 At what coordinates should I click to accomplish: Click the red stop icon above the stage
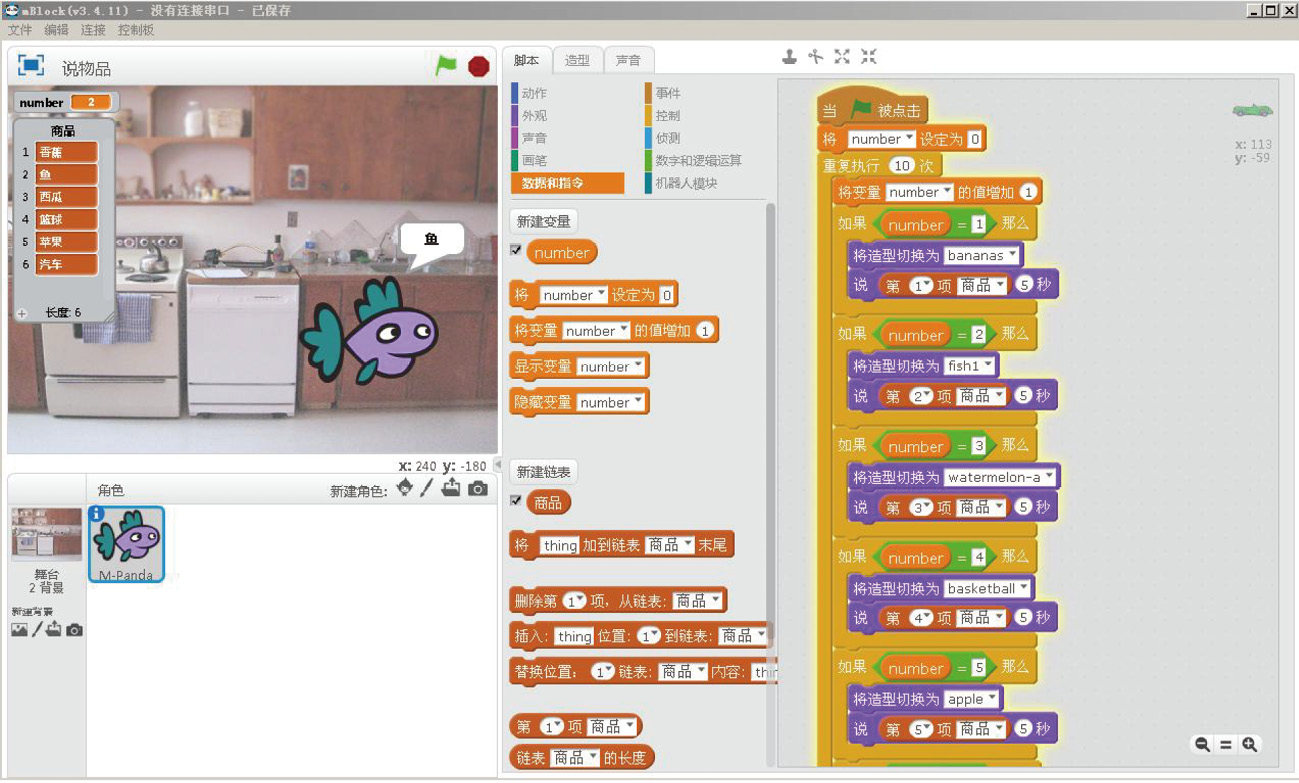pos(479,66)
